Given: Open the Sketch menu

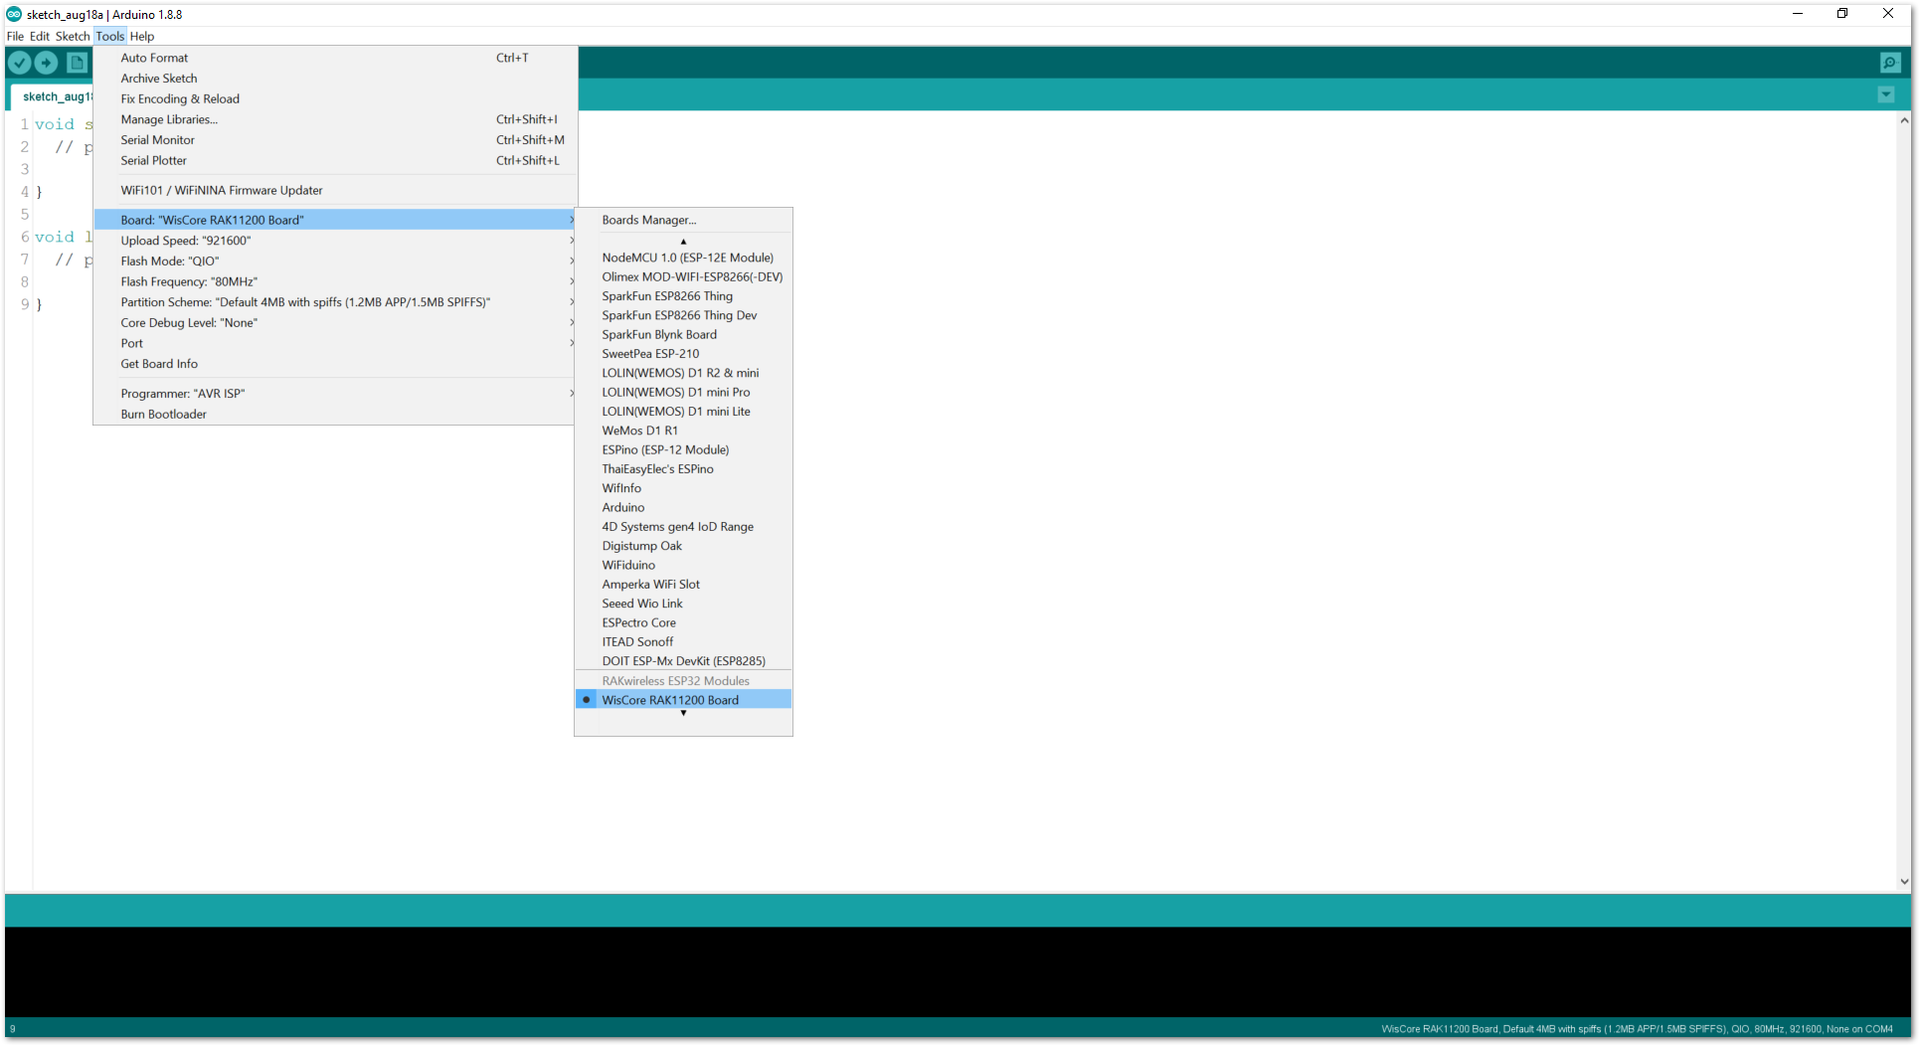Looking at the screenshot, I should click(x=72, y=36).
